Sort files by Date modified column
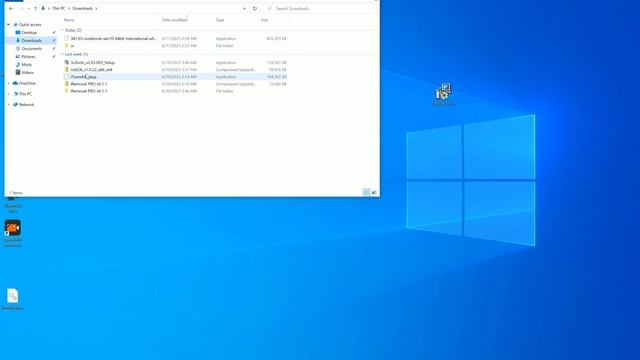Screen dimensions: 640x360 (x=175, y=20)
